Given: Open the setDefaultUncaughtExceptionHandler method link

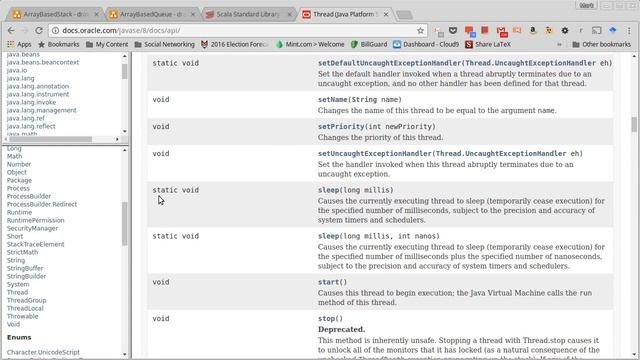Looking at the screenshot, I should [389, 63].
